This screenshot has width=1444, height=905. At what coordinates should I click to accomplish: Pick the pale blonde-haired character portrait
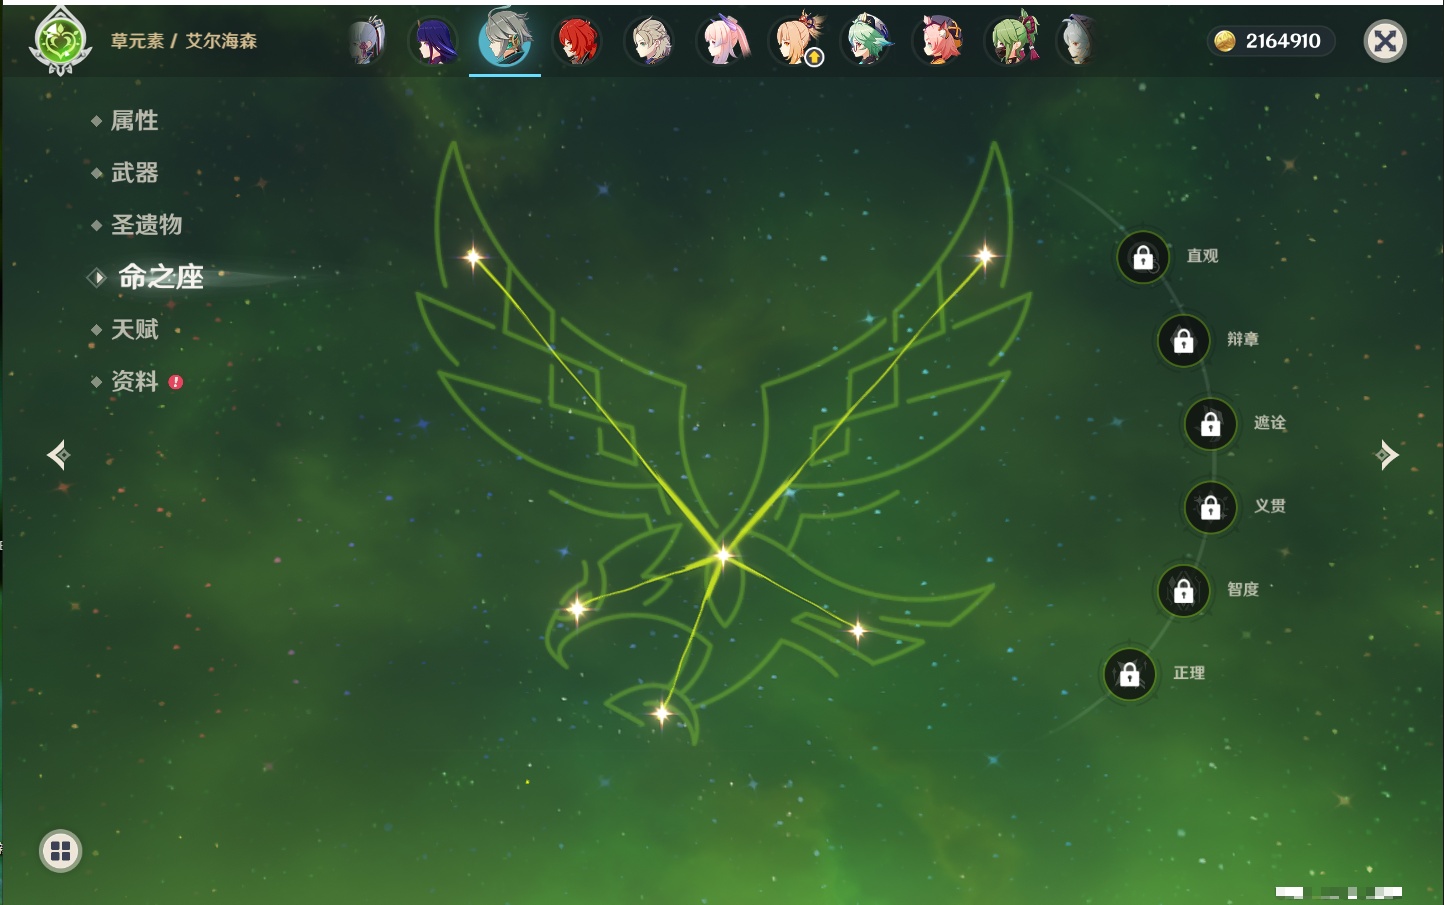pyautogui.click(x=650, y=42)
